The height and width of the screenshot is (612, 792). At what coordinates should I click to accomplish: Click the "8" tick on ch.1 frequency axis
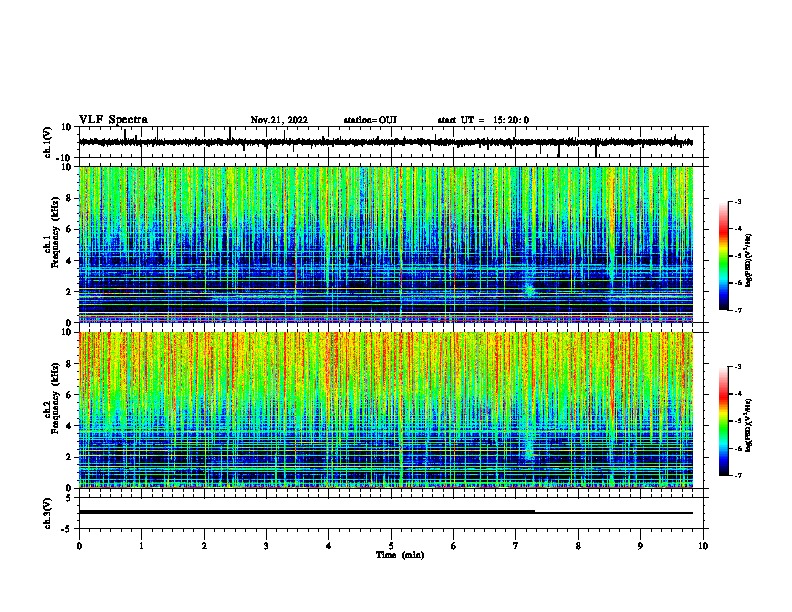(x=70, y=198)
